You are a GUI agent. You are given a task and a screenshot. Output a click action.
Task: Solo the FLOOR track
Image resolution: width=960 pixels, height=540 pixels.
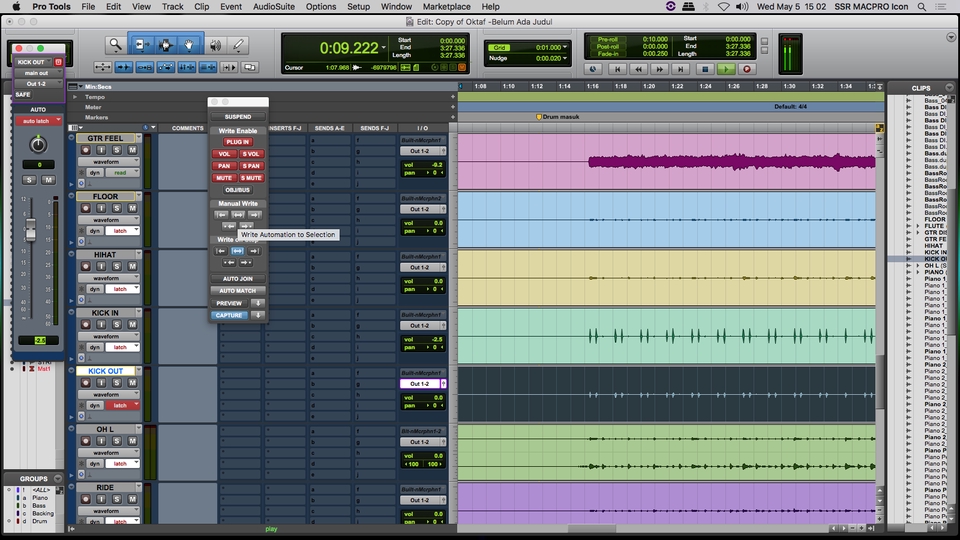(x=116, y=208)
